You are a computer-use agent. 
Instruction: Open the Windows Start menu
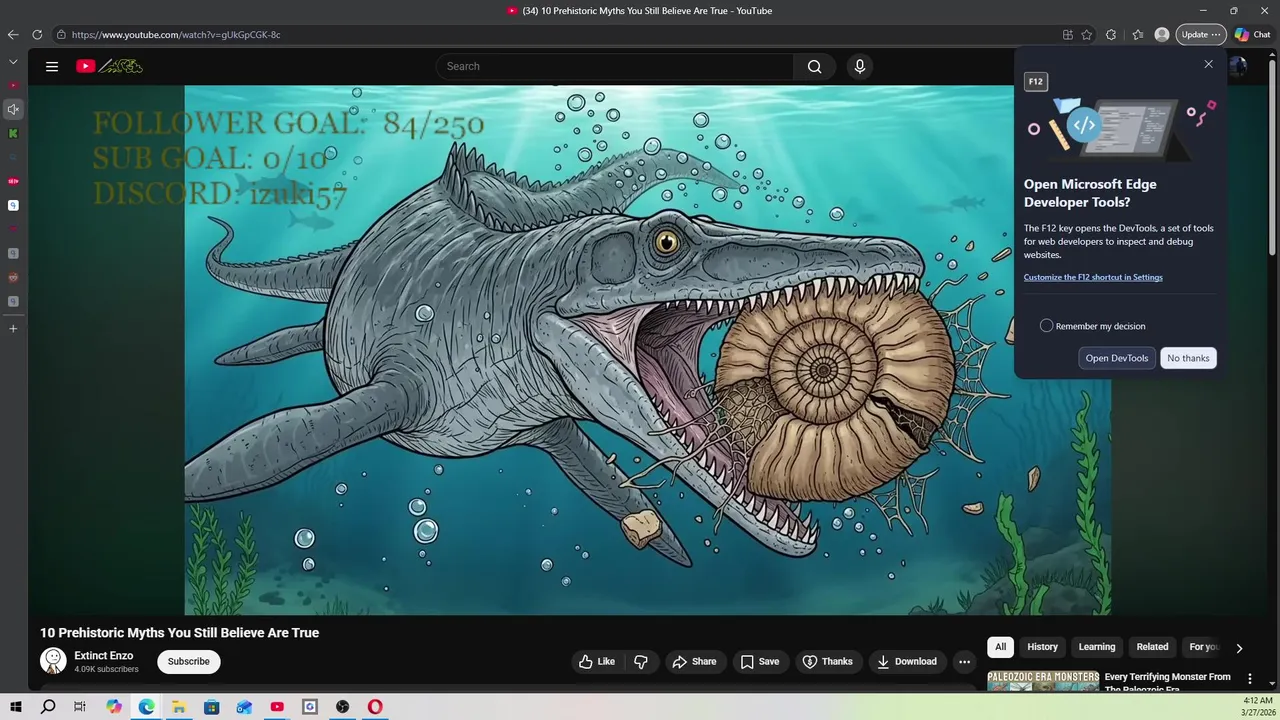coord(16,707)
